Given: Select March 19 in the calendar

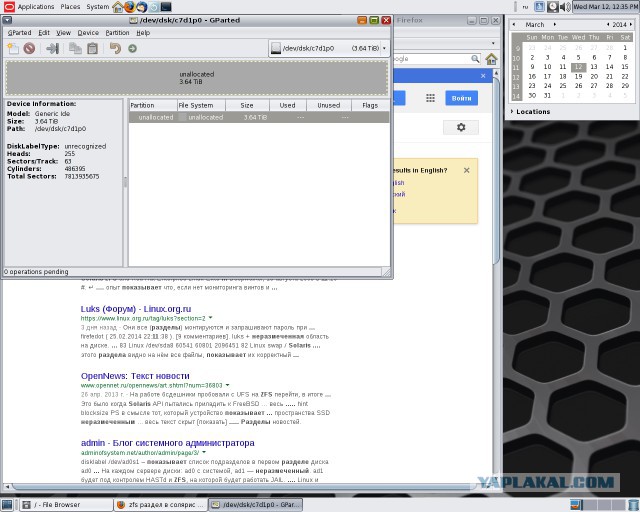Looking at the screenshot, I should pyautogui.click(x=578, y=76).
